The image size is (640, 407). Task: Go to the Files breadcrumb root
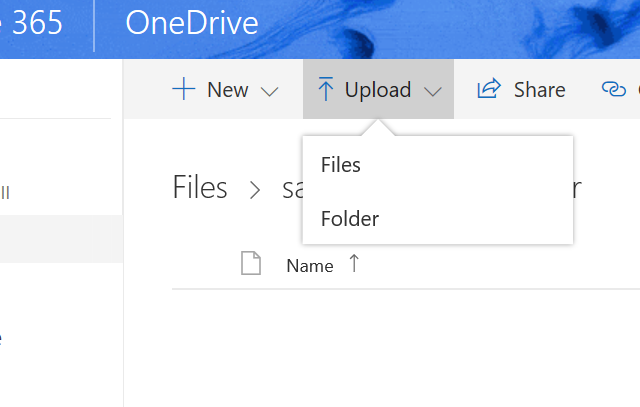200,187
